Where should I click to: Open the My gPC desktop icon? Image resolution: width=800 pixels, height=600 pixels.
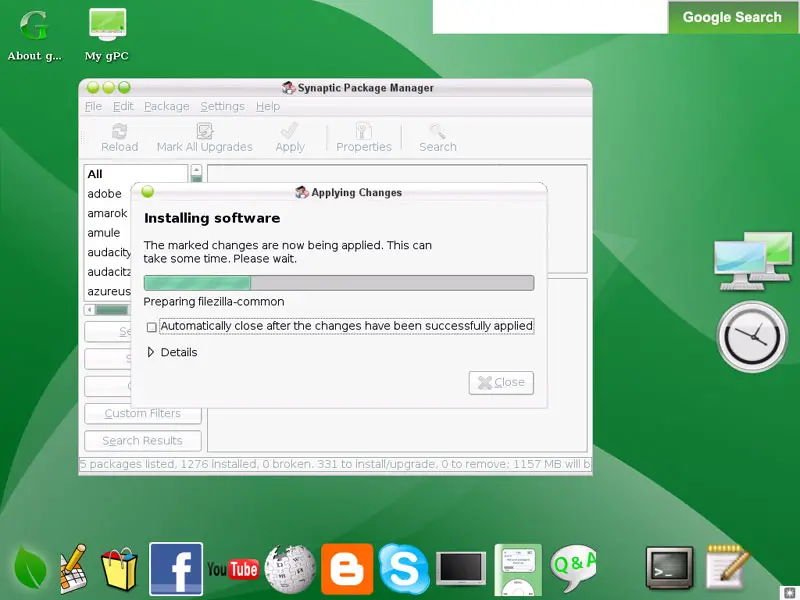coord(107,35)
